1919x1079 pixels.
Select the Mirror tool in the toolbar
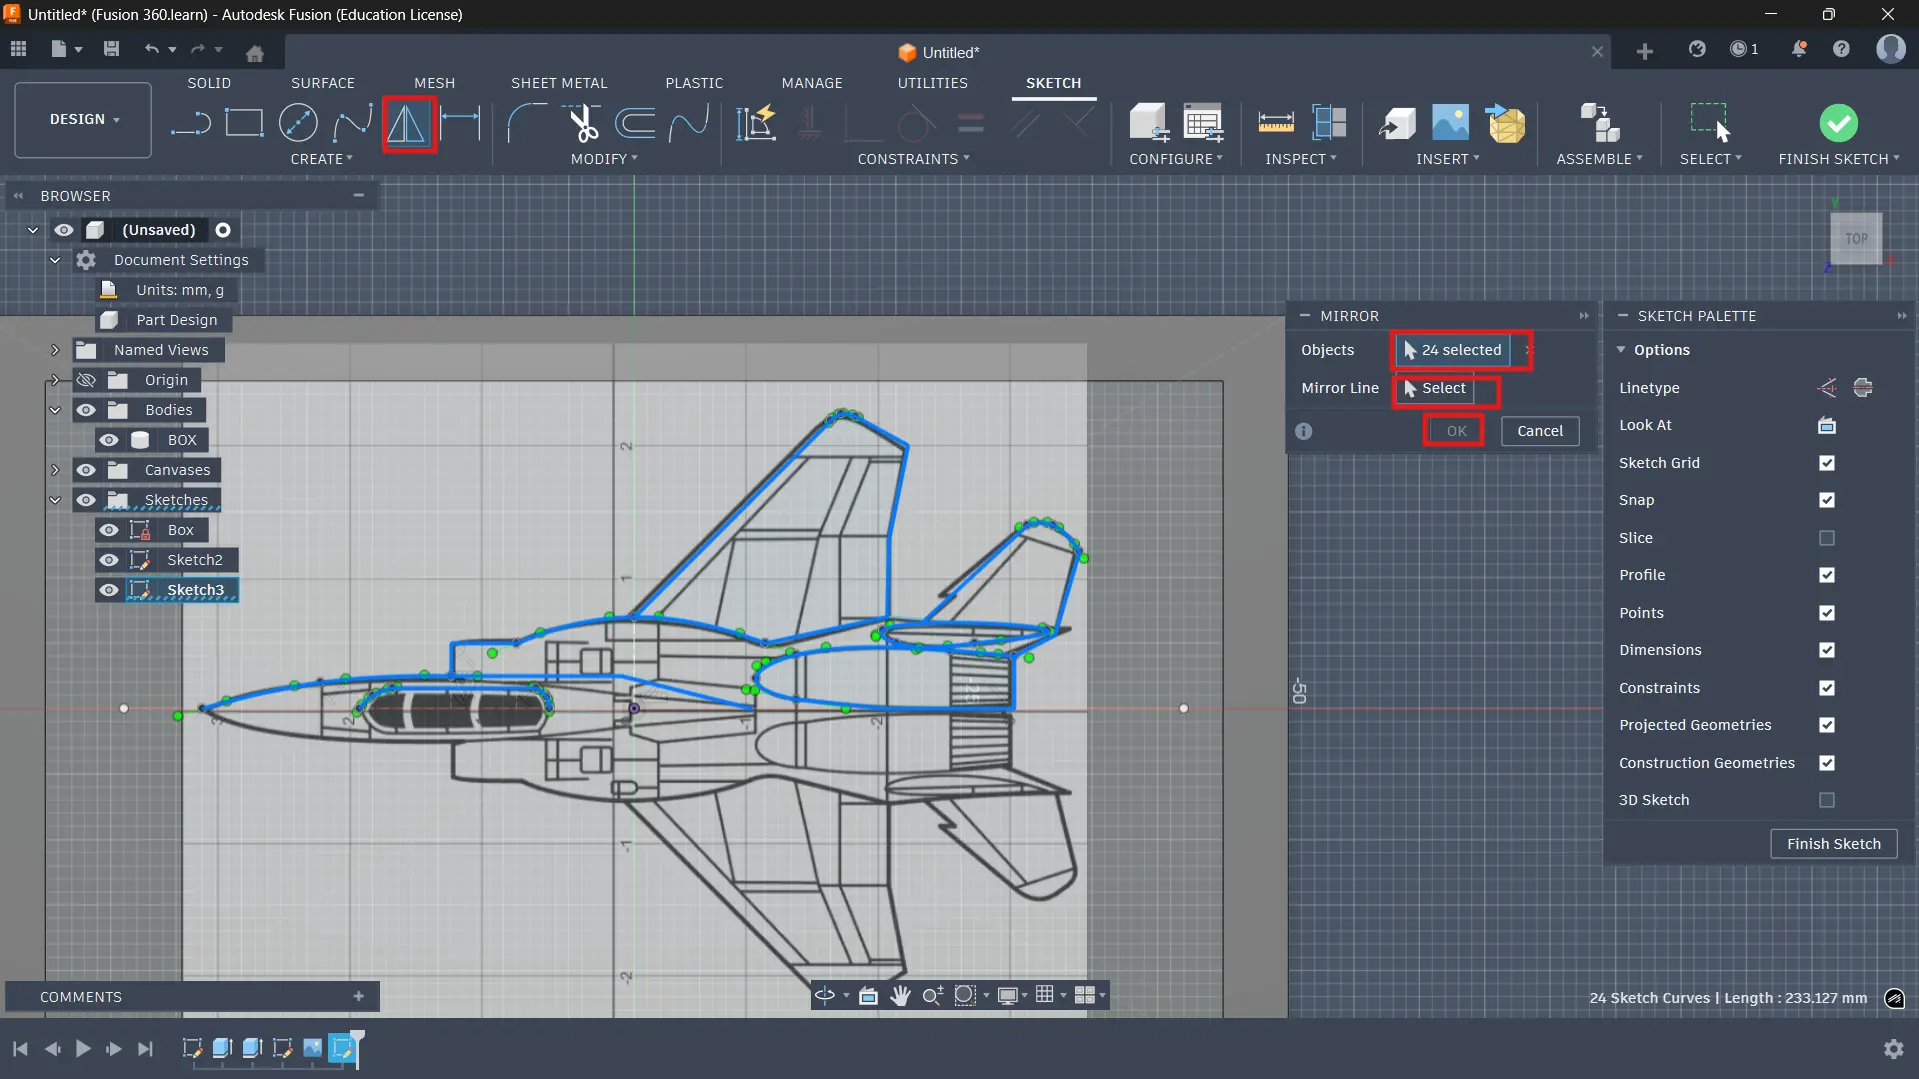(x=407, y=124)
